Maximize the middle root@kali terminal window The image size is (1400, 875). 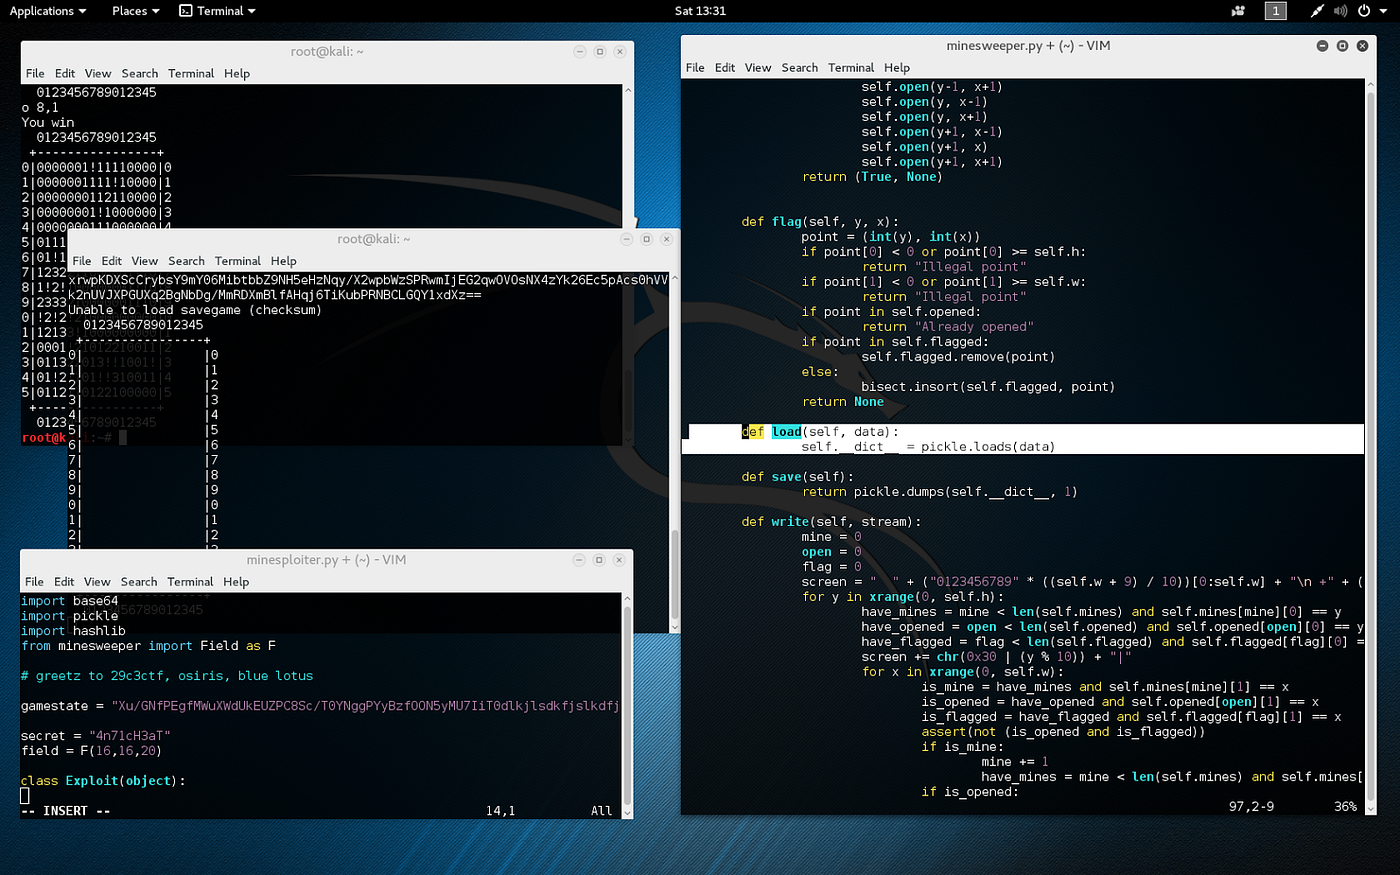pyautogui.click(x=647, y=239)
